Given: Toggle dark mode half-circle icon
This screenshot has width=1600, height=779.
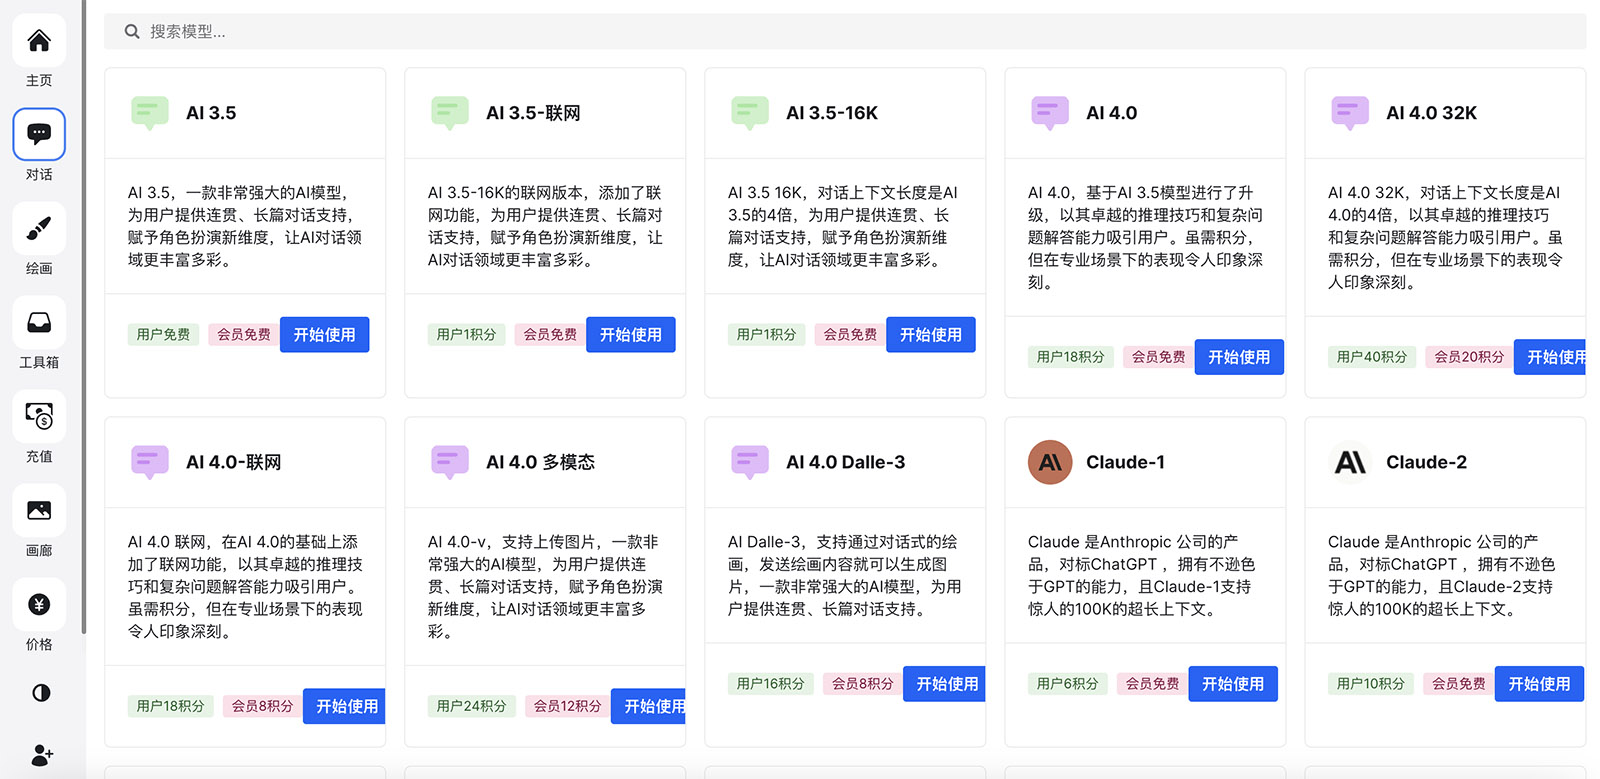Looking at the screenshot, I should click(x=41, y=693).
